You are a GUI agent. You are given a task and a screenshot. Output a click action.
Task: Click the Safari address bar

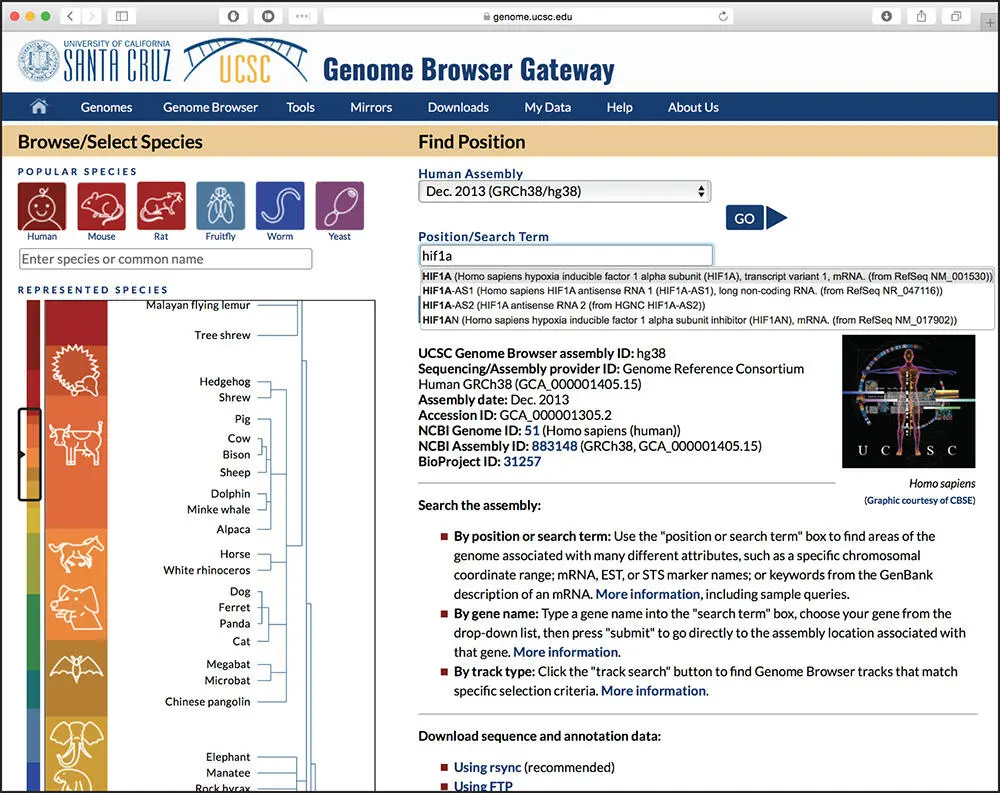pos(528,17)
